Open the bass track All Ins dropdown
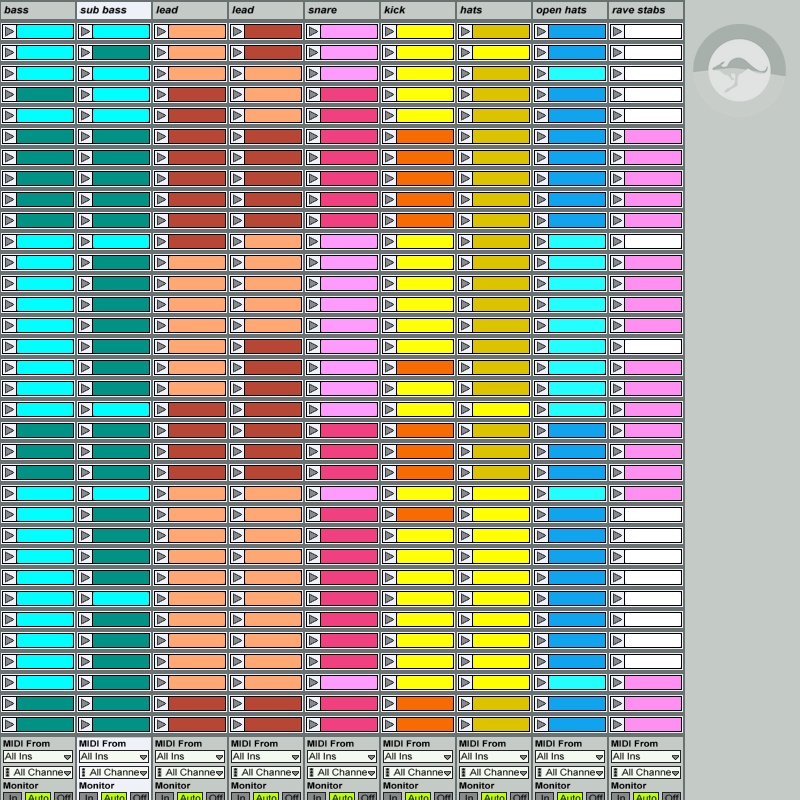 tap(38, 757)
